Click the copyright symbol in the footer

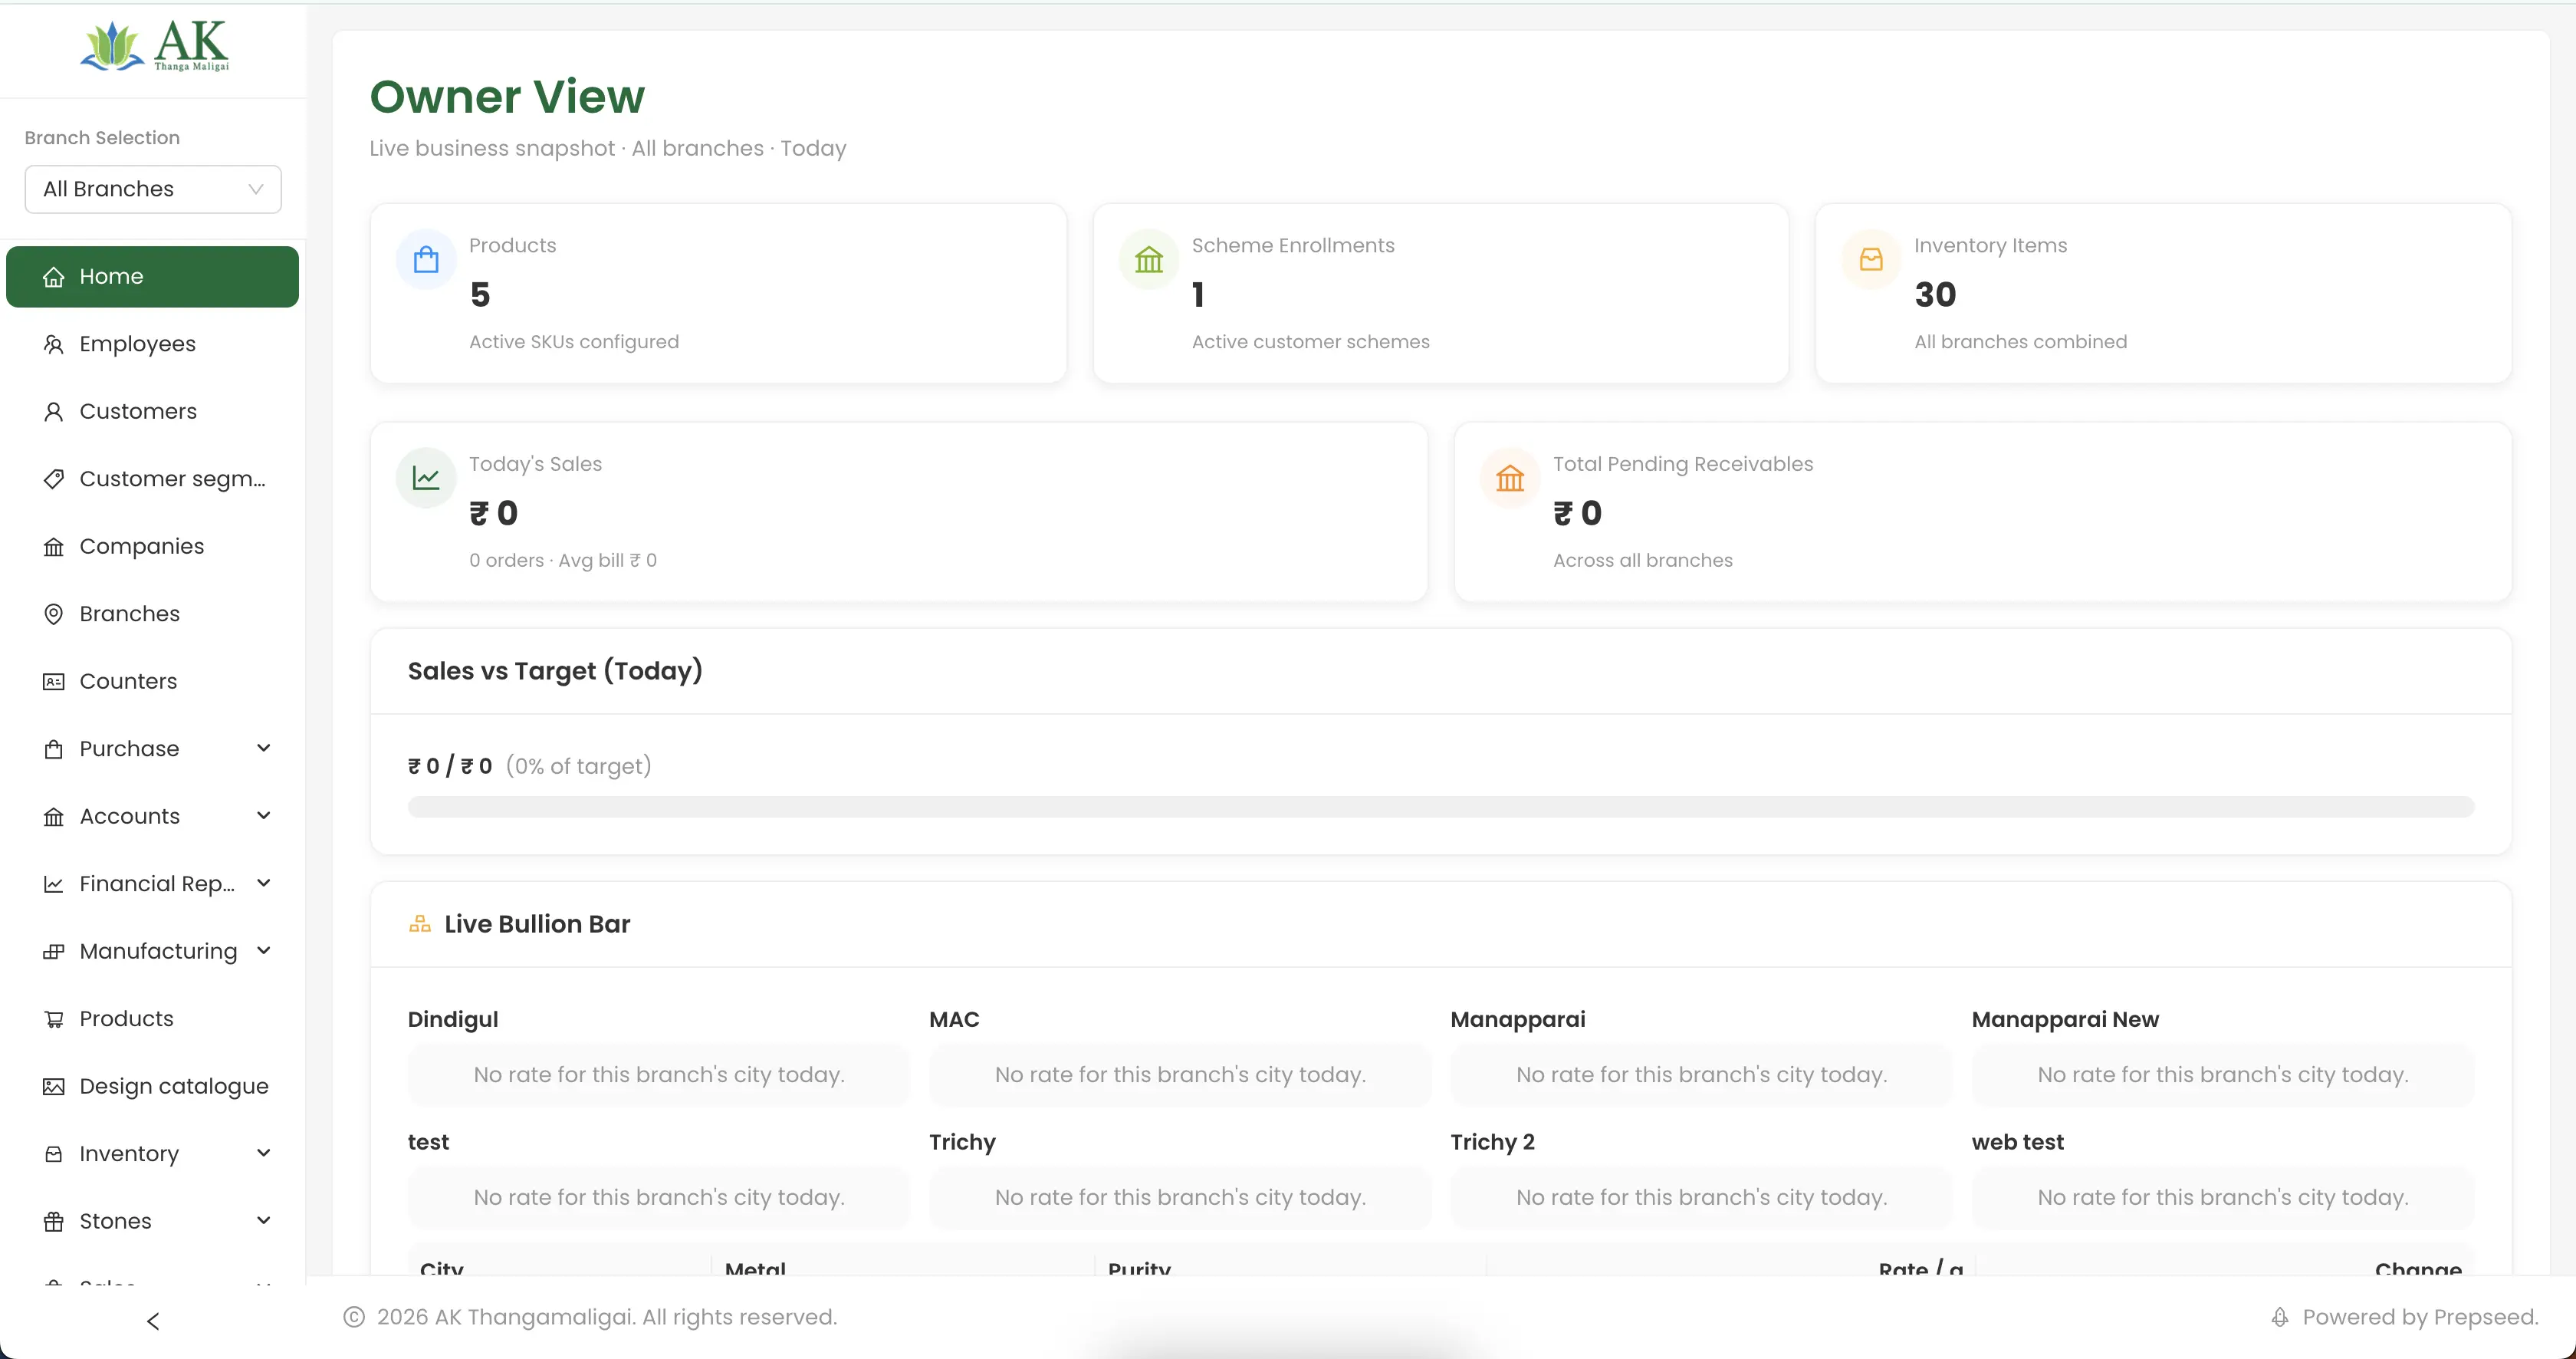354,1317
